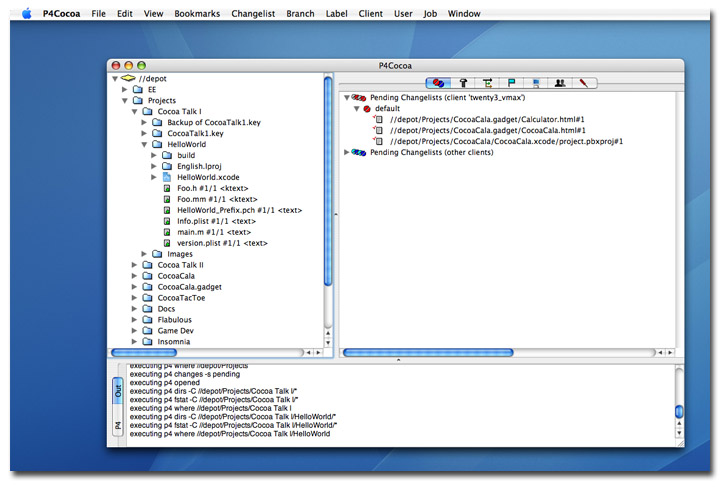Click the yellow //depot root icon

128,79
